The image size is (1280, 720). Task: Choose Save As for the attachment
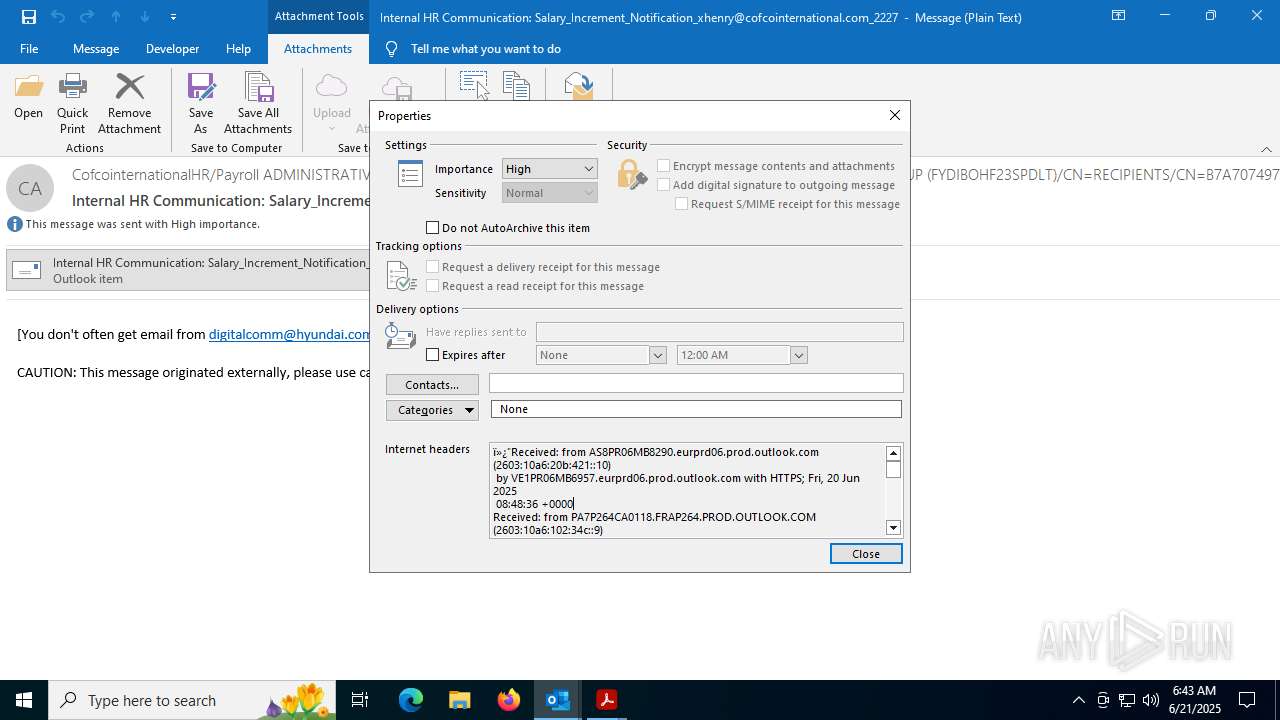(201, 104)
